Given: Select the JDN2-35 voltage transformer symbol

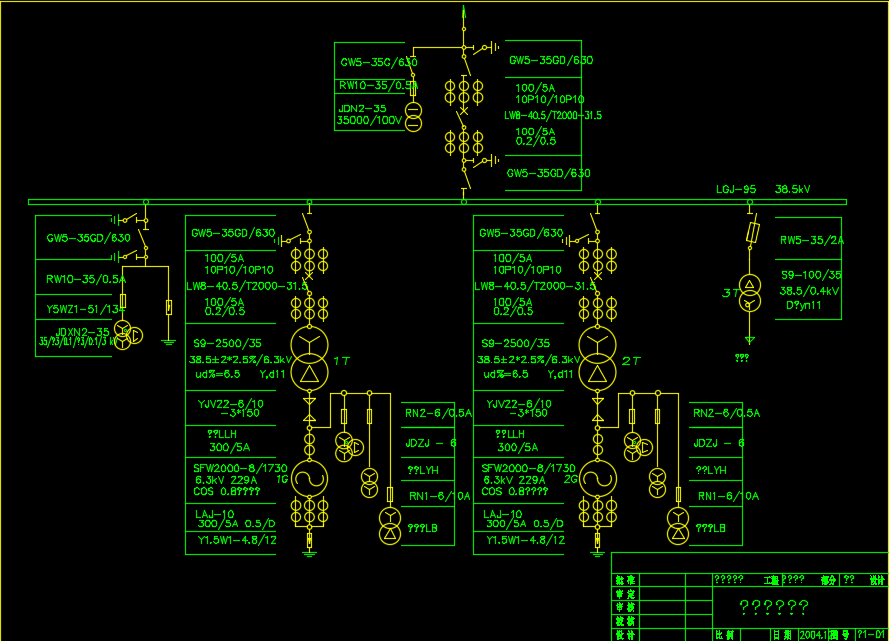Looking at the screenshot, I should click(x=413, y=116).
